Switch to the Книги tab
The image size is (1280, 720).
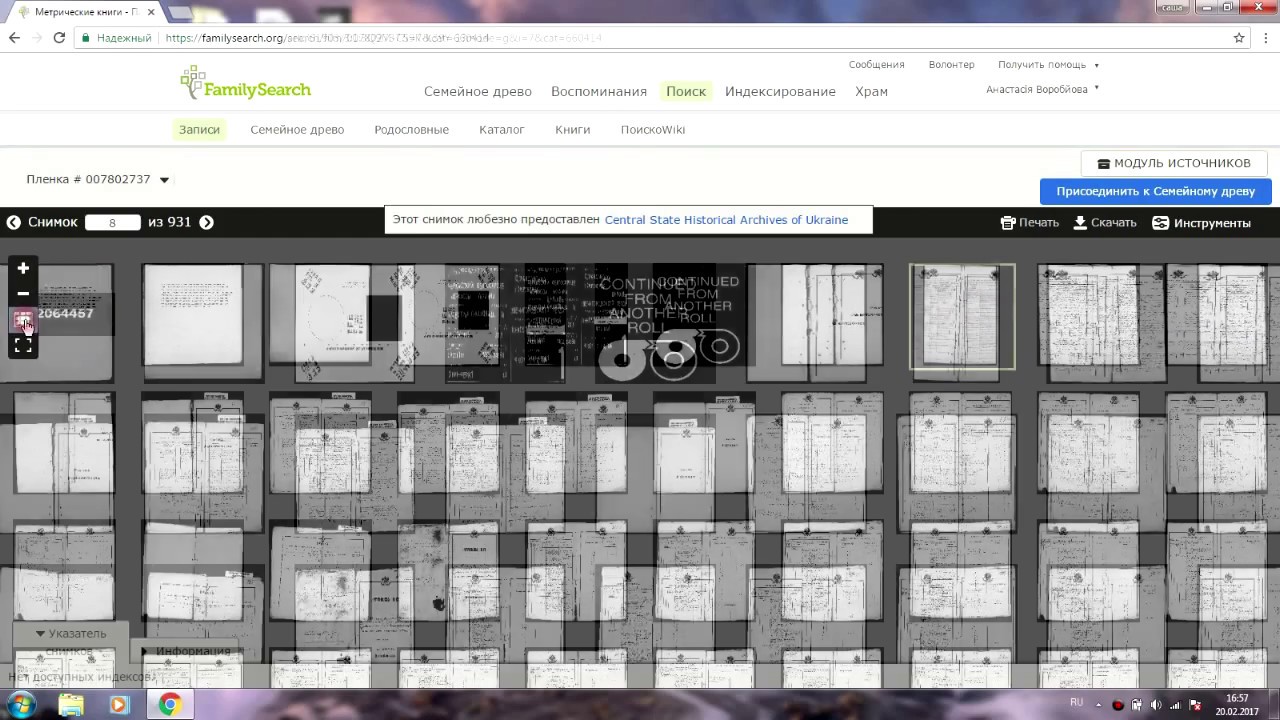[573, 130]
